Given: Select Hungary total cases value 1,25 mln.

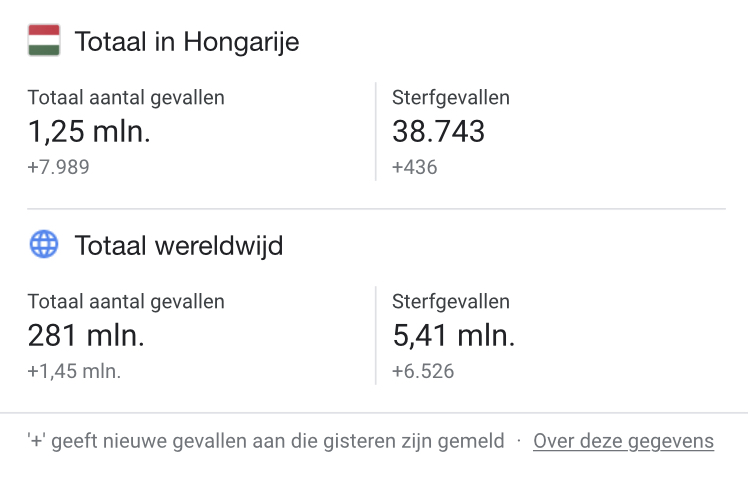Looking at the screenshot, I should (89, 132).
